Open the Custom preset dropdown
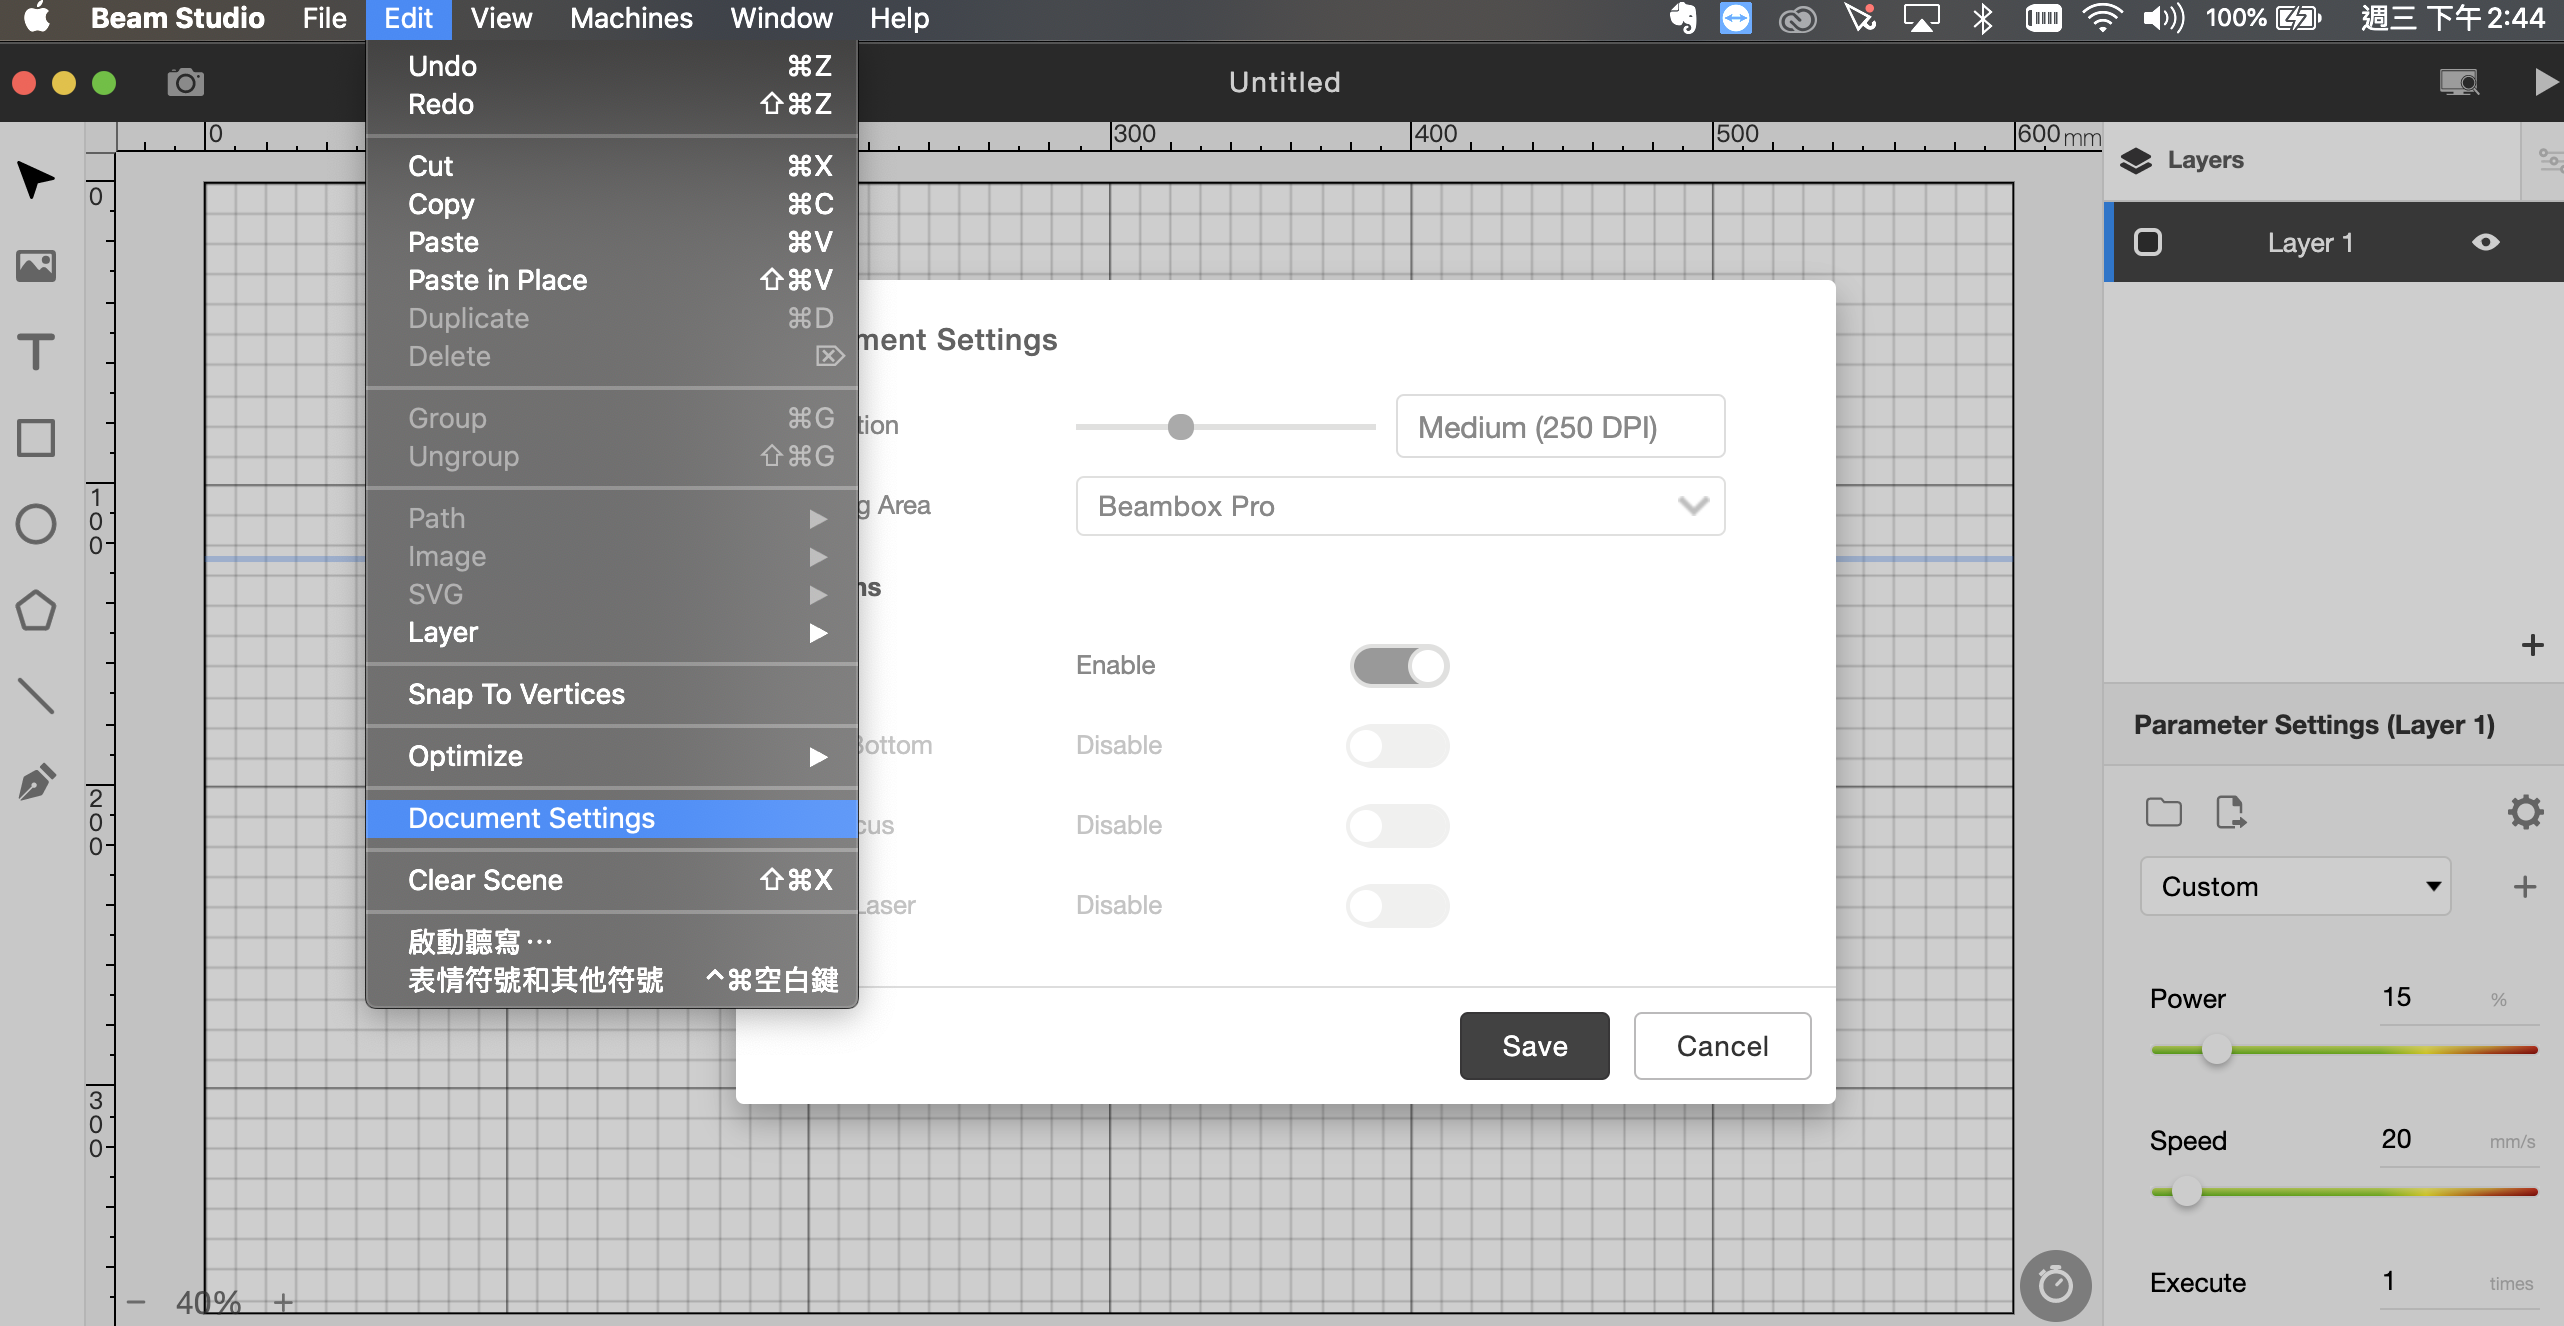This screenshot has height=1326, width=2564. tap(2295, 887)
